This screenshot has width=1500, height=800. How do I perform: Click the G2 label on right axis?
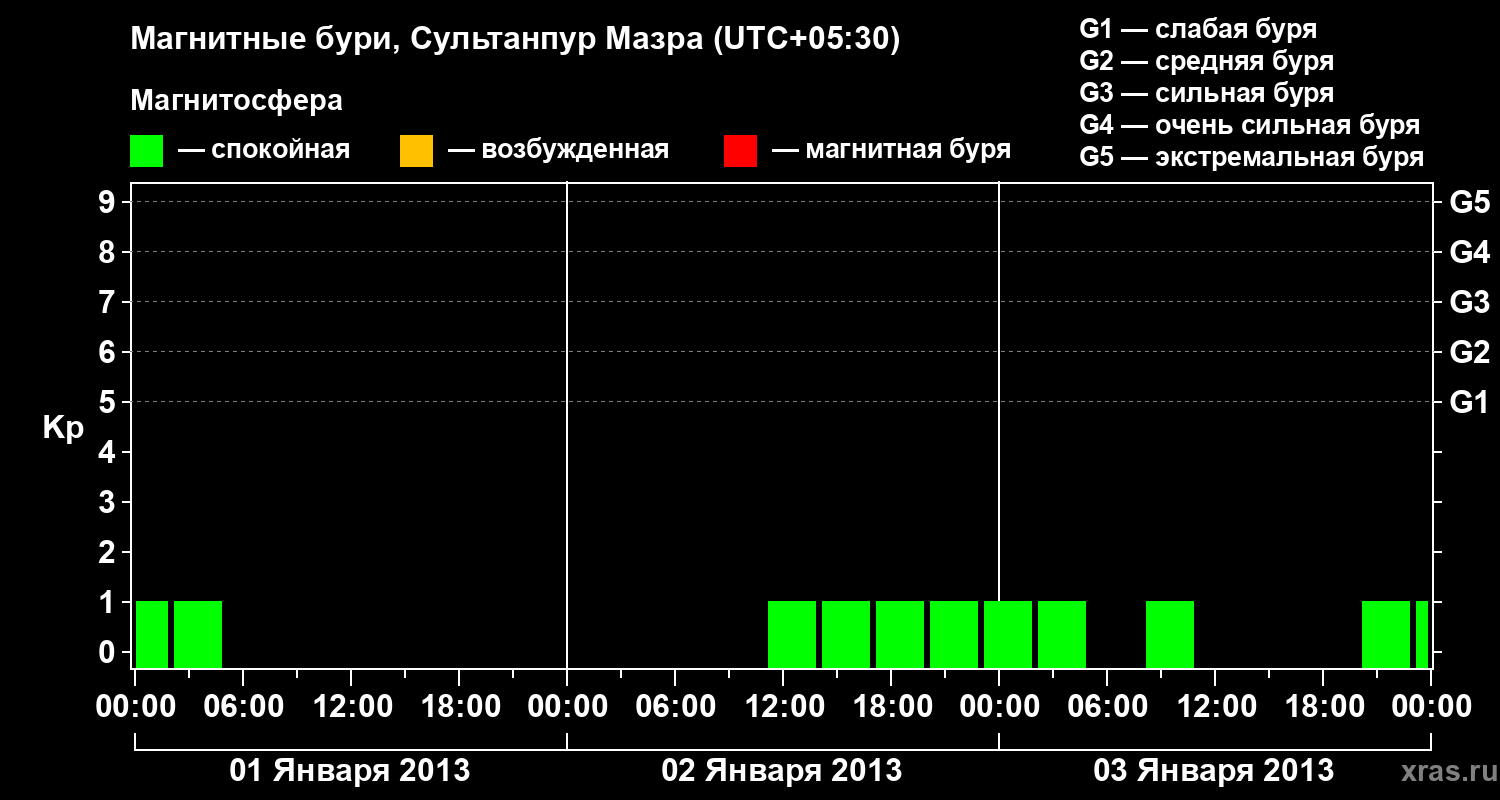pos(1469,352)
